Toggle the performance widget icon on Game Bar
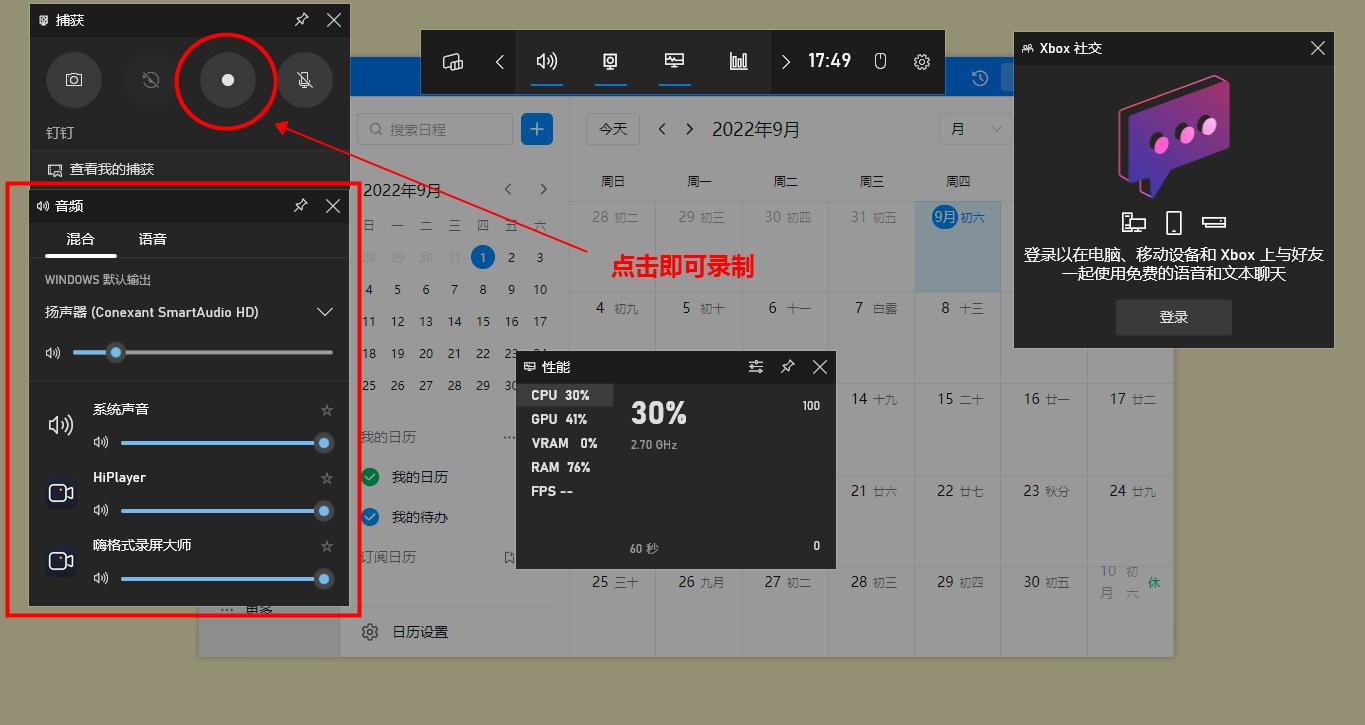The height and width of the screenshot is (725, 1365). click(x=675, y=62)
